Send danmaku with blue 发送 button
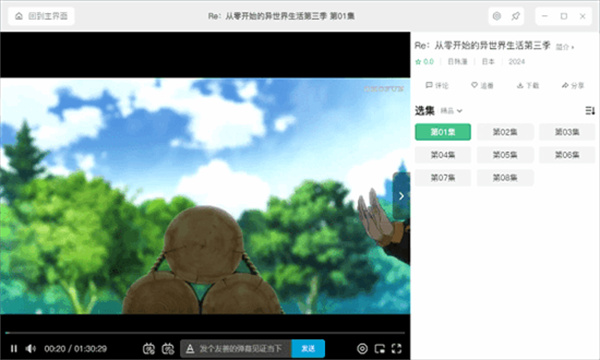 click(x=308, y=349)
